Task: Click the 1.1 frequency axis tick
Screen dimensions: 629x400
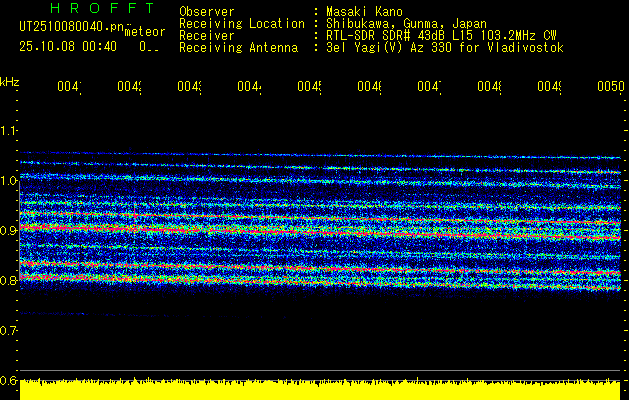Action: pos(9,131)
